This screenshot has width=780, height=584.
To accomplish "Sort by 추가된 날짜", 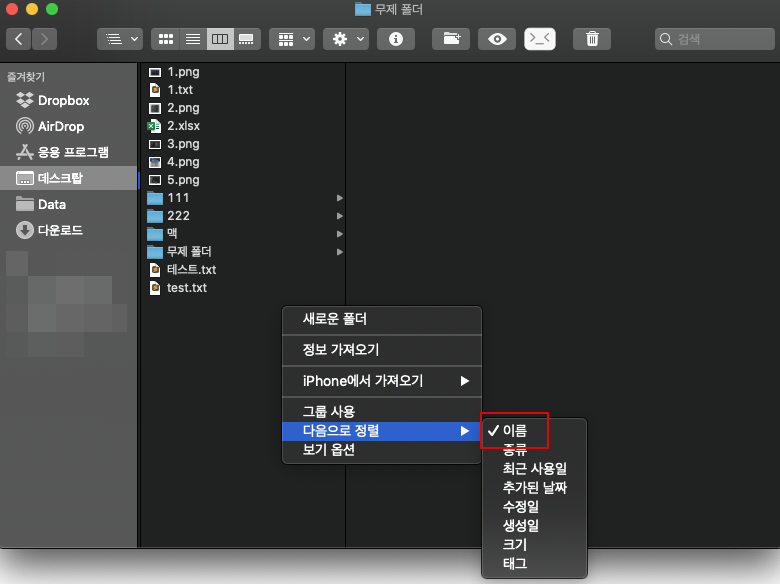I will [534, 487].
